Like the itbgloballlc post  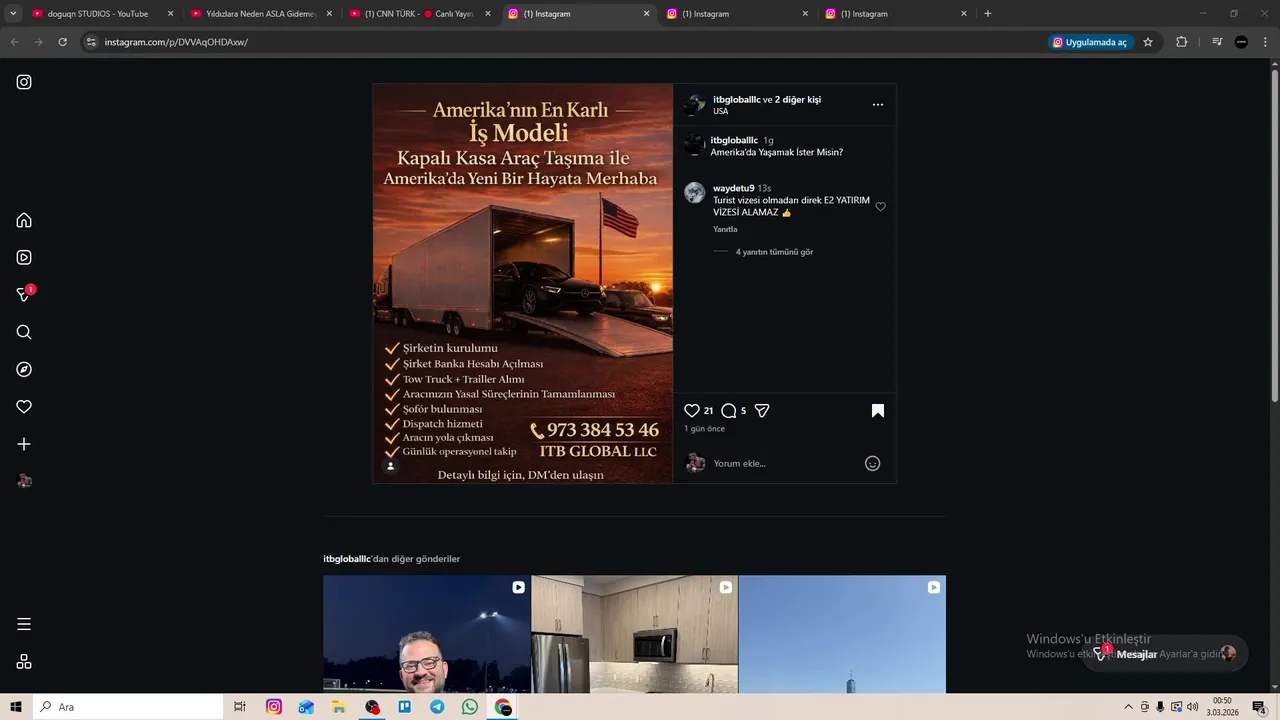[692, 411]
